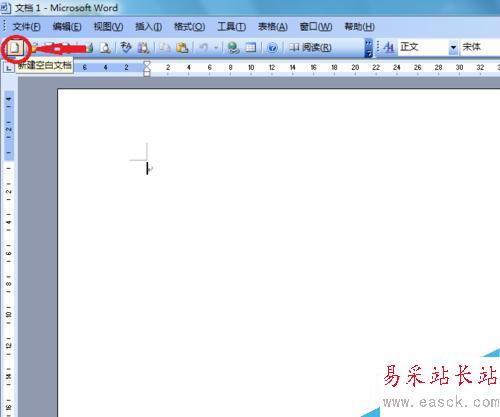This screenshot has height=417, width=500.
Task: Click the Copy icon in the toolbar
Action: [164, 48]
